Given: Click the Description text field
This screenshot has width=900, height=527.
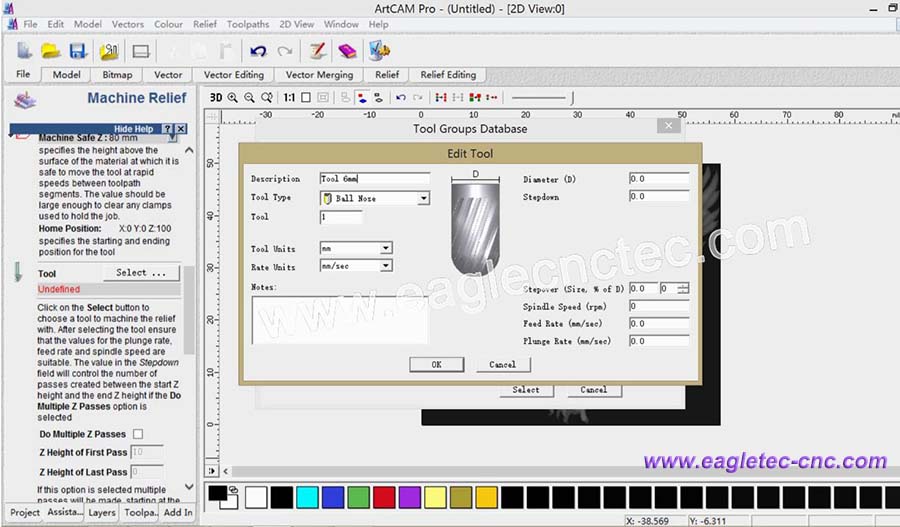Looking at the screenshot, I should [x=374, y=179].
